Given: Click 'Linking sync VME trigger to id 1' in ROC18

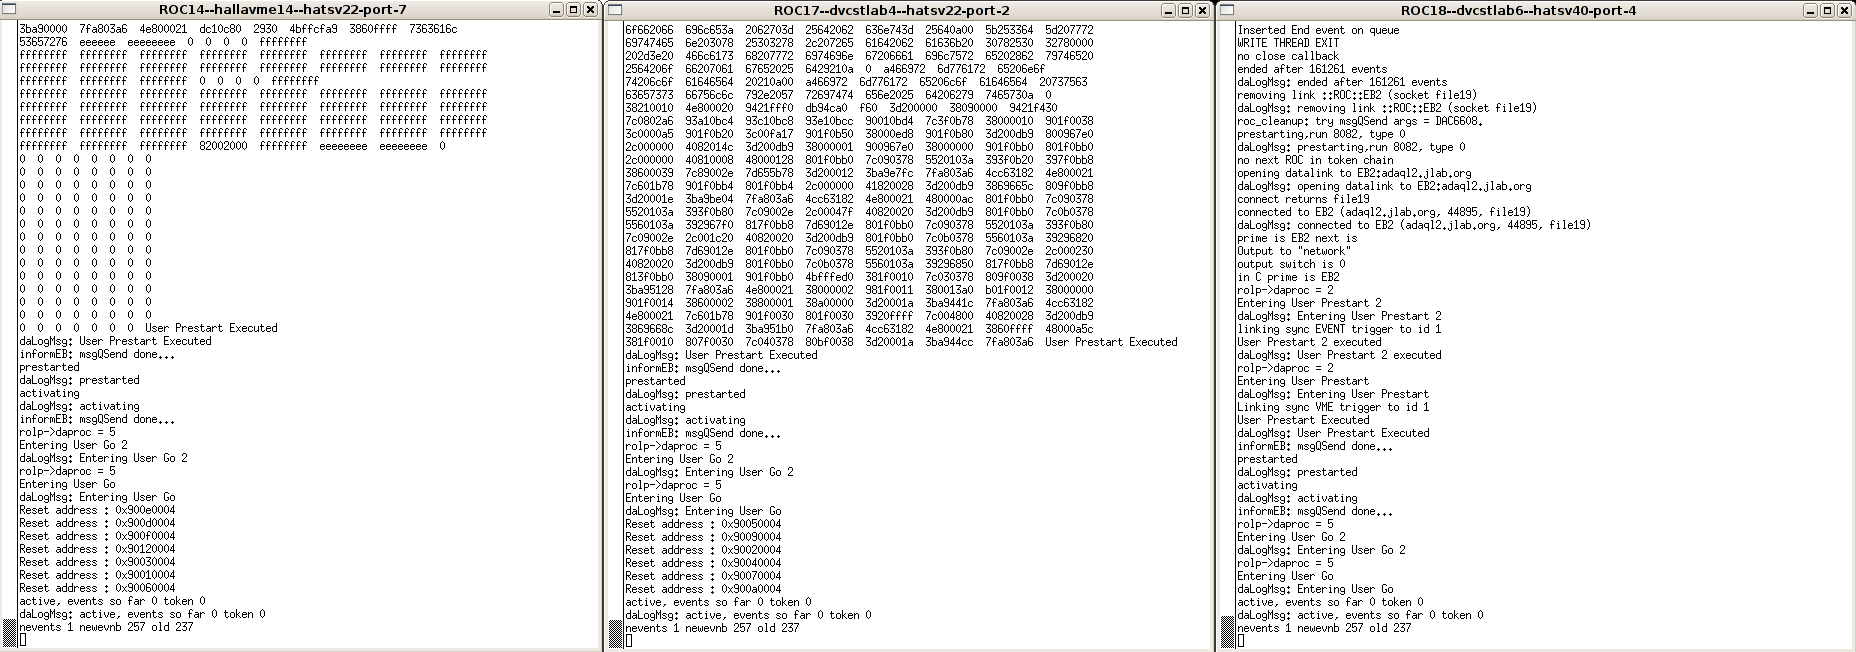Looking at the screenshot, I should click(1333, 407).
